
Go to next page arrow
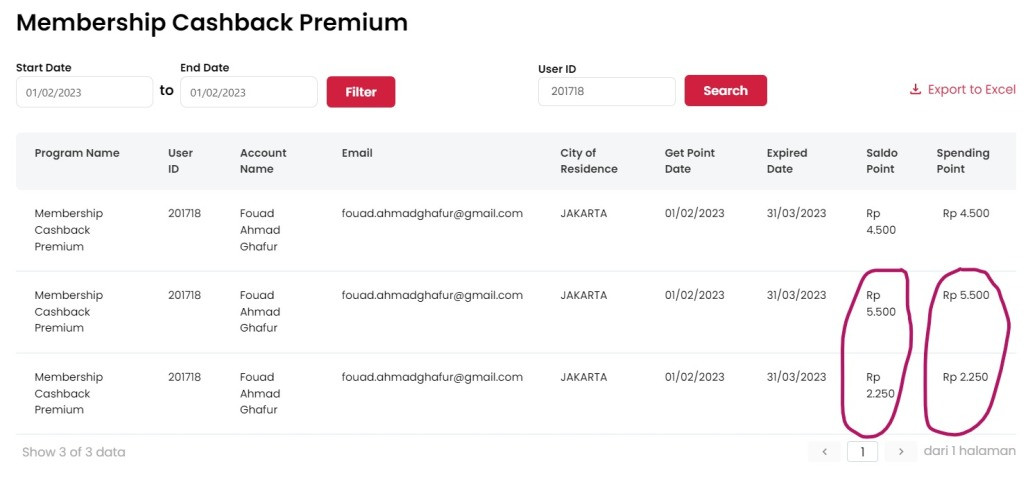(x=901, y=452)
